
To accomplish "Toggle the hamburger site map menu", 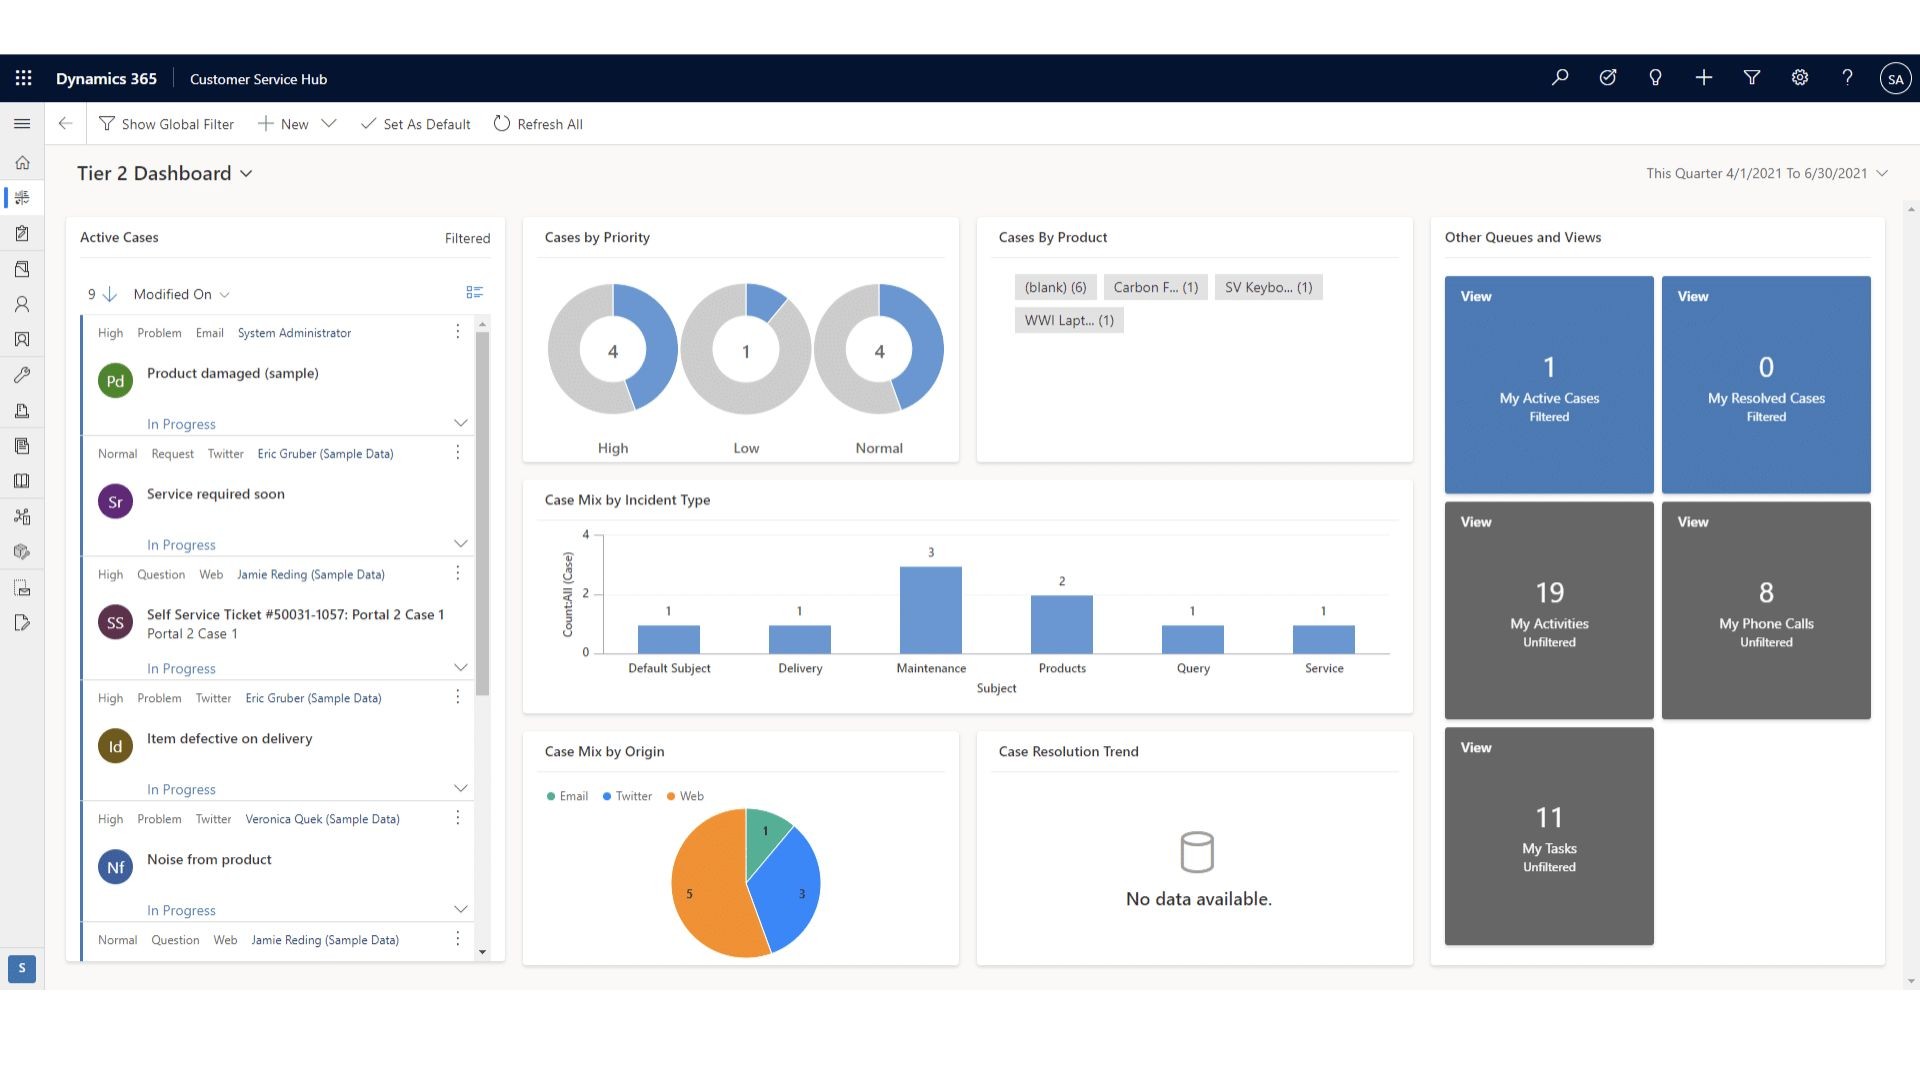I will (x=22, y=124).
